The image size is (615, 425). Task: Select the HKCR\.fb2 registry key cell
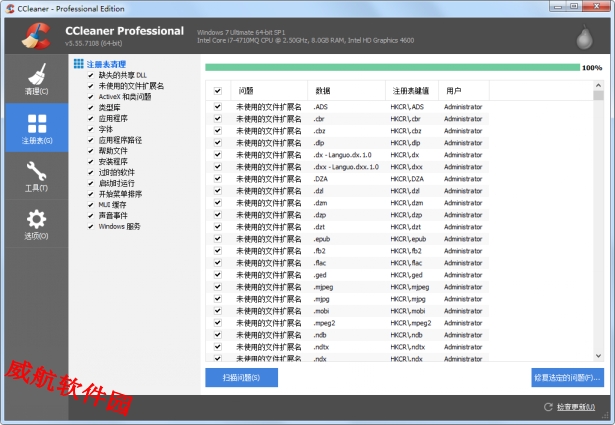[x=406, y=251]
